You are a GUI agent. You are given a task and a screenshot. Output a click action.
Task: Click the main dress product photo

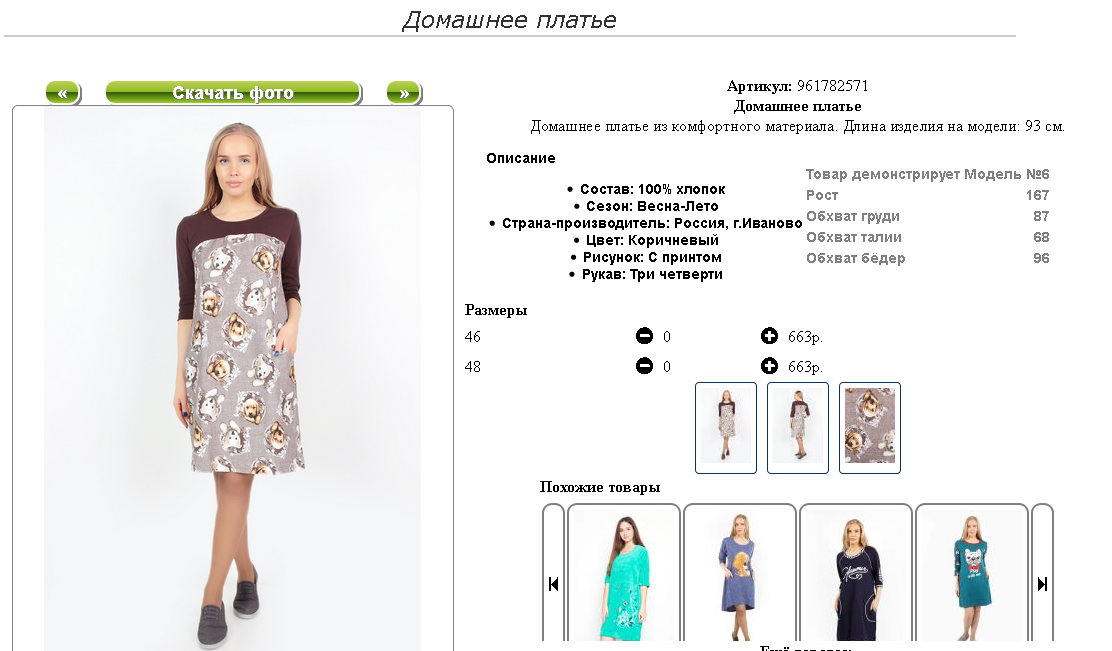point(233,379)
